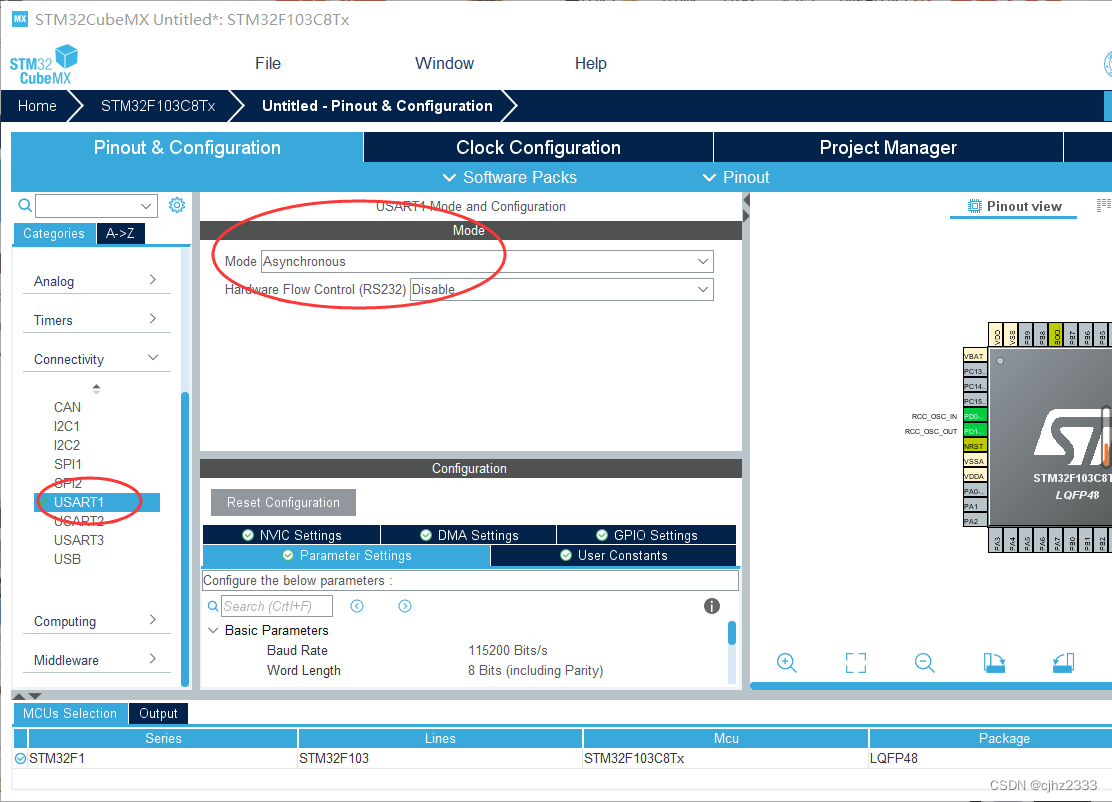Collapse the bottom panel with arrow icons
1112x802 pixels.
27,696
